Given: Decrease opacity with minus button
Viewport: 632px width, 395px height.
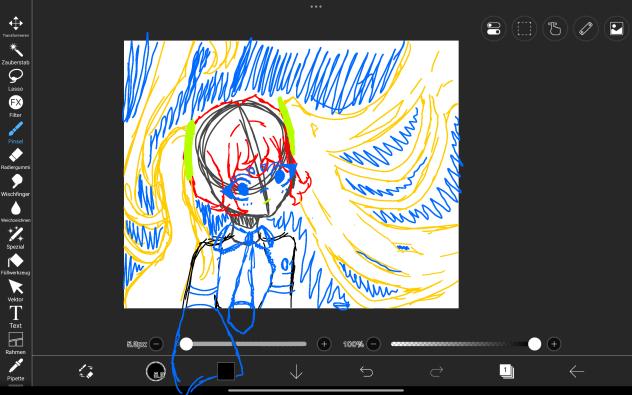Looking at the screenshot, I should [374, 344].
